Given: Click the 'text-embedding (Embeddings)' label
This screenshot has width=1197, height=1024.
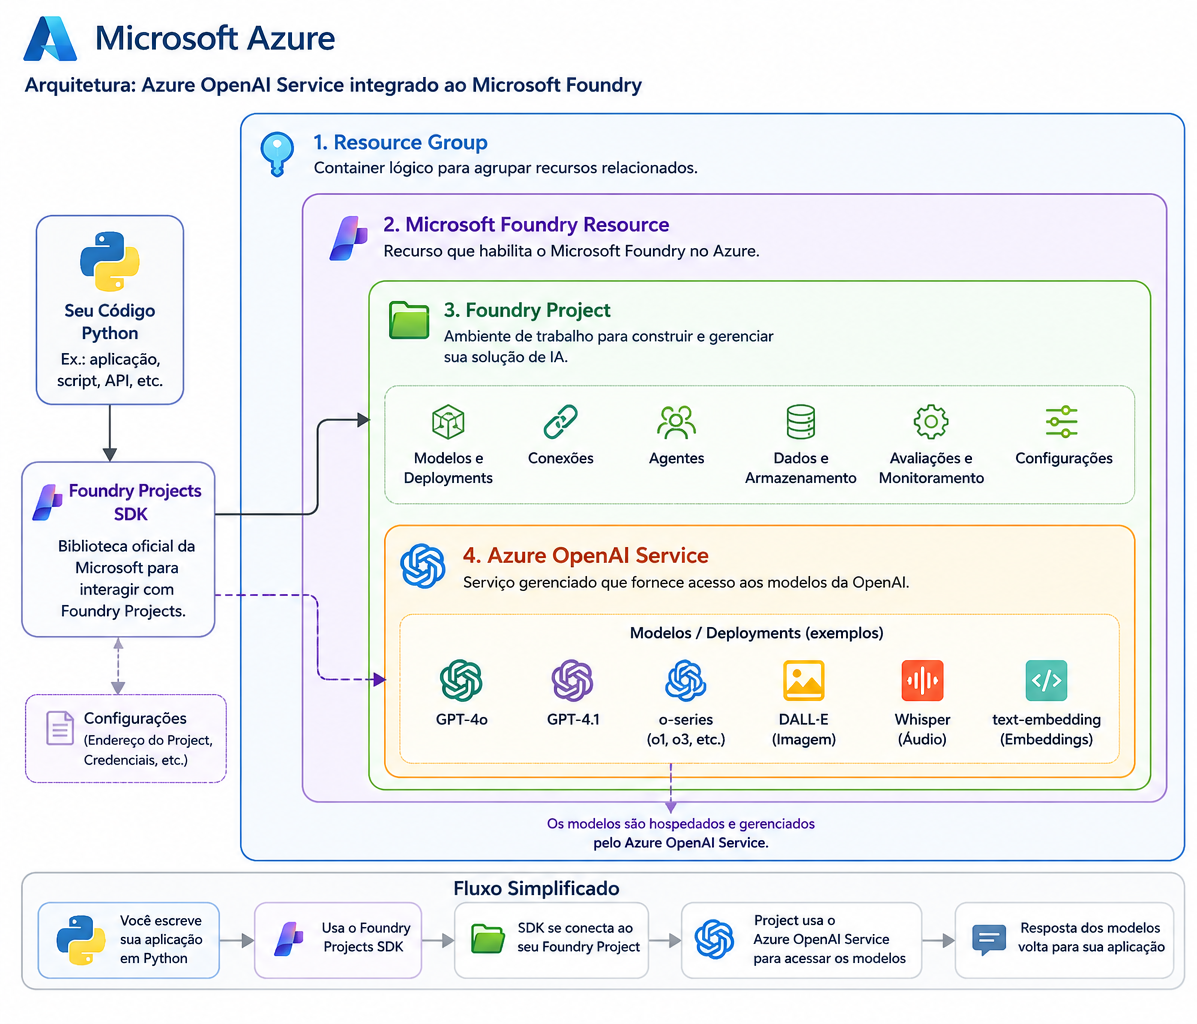Looking at the screenshot, I should coord(1047,729).
